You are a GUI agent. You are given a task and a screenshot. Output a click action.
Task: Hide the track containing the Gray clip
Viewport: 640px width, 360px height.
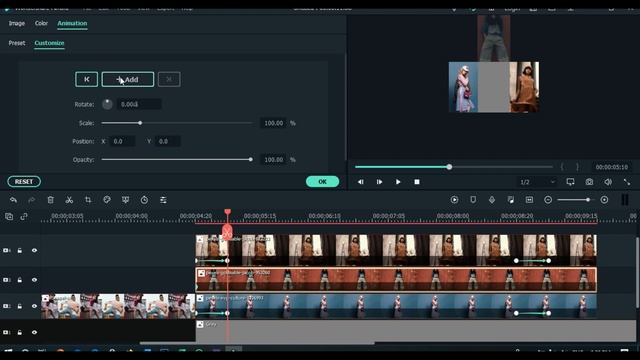(34, 332)
